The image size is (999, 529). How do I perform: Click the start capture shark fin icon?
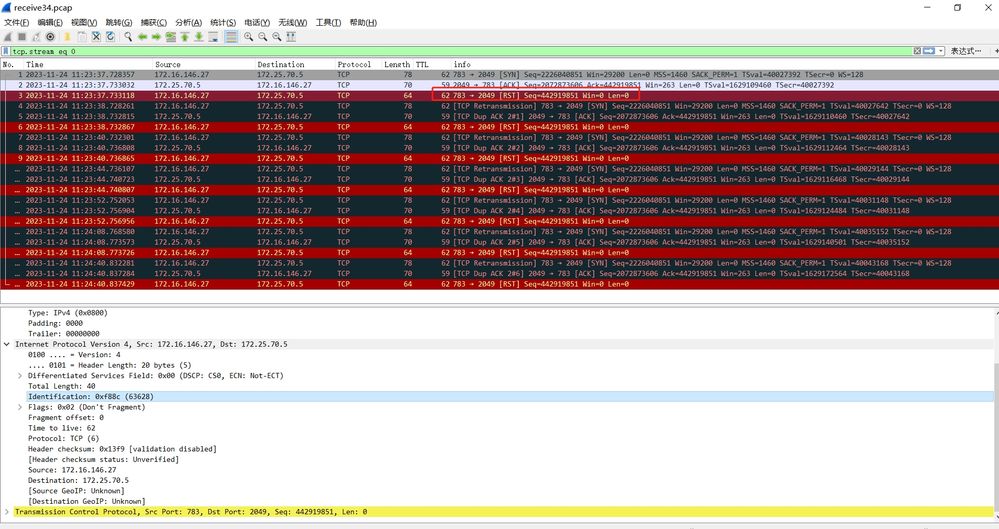8,37
